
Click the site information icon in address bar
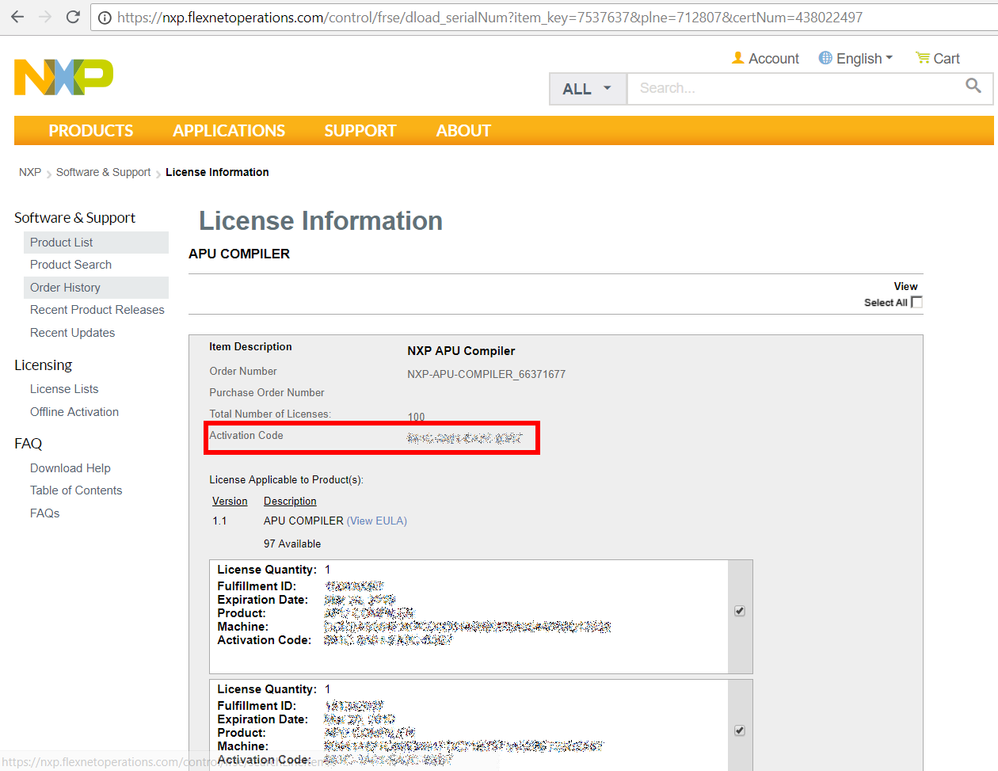(x=105, y=17)
